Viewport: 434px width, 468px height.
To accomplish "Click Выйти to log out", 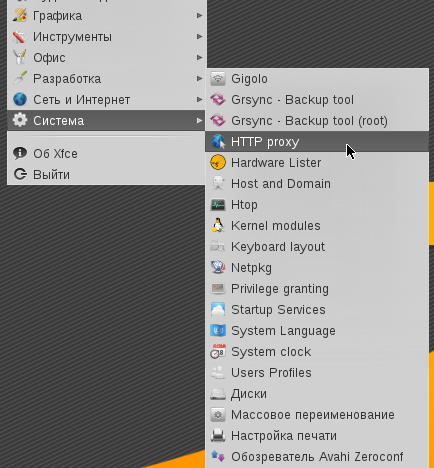I will tap(107, 174).
